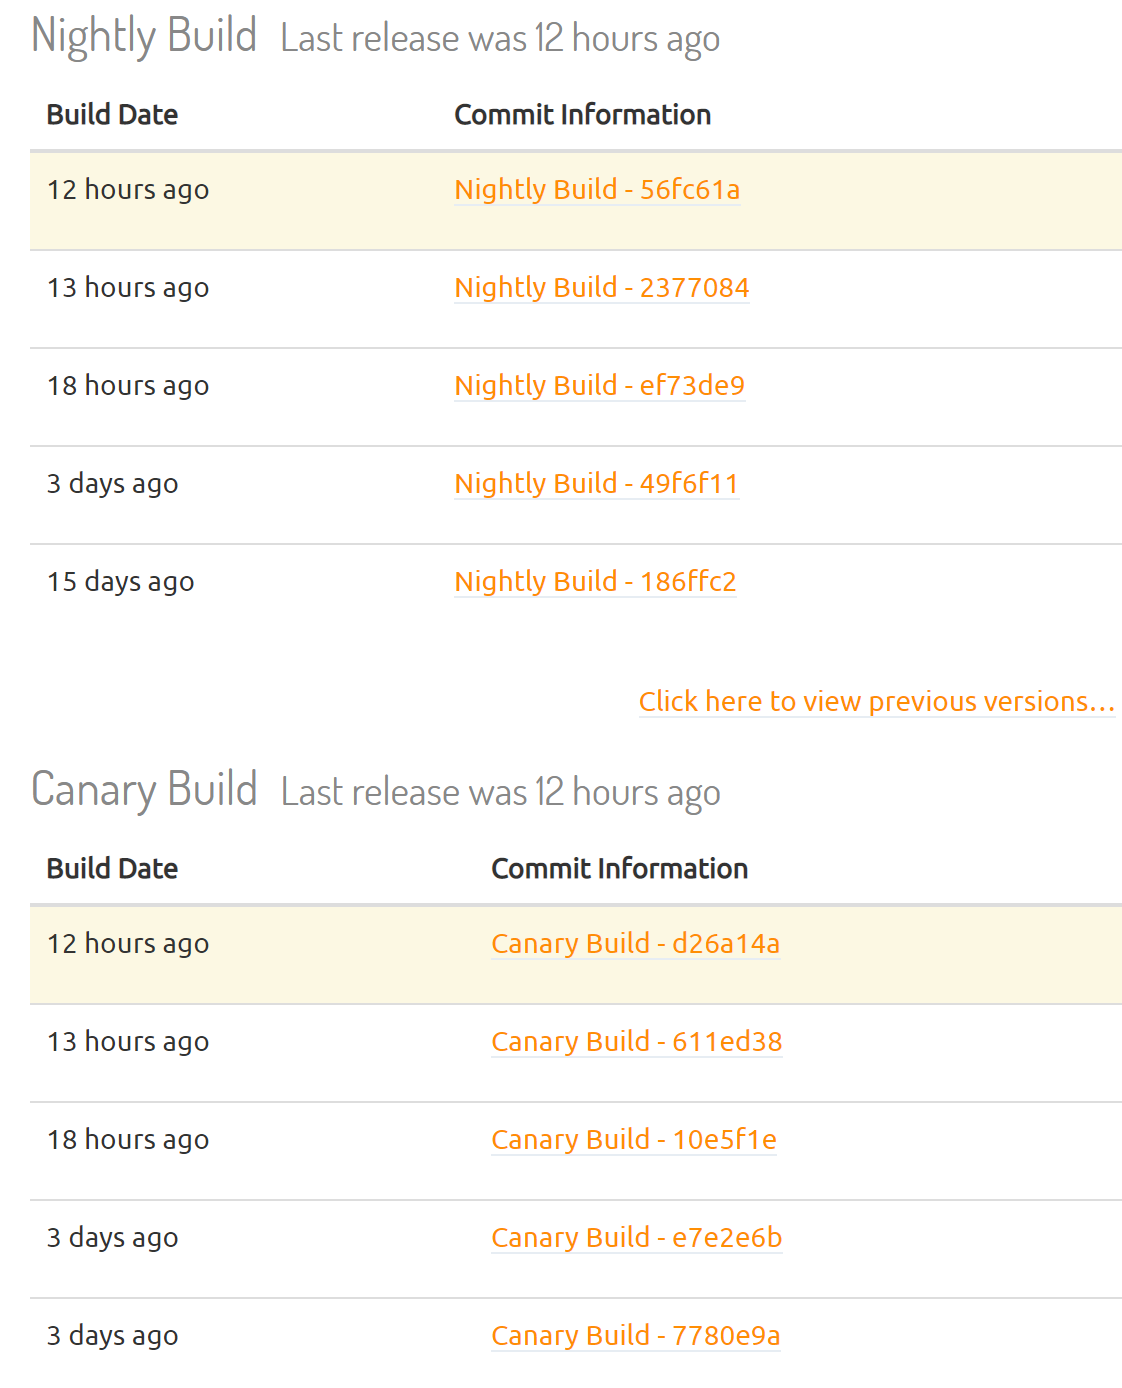1122x1388 pixels.
Task: Open Nightly Build 49f6f11 link
Action: 596,483
